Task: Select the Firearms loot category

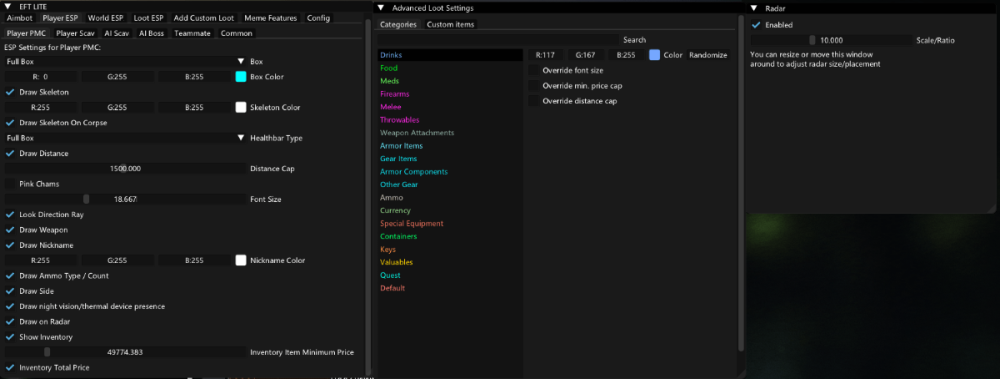Action: tap(450, 94)
